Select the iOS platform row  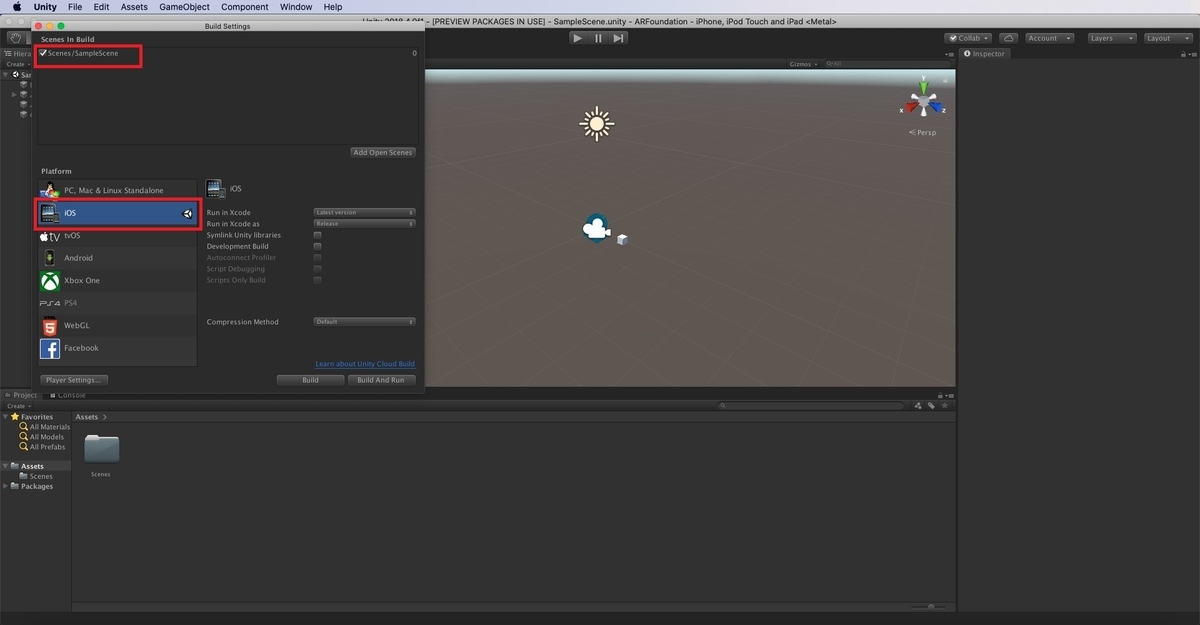[x=118, y=213]
